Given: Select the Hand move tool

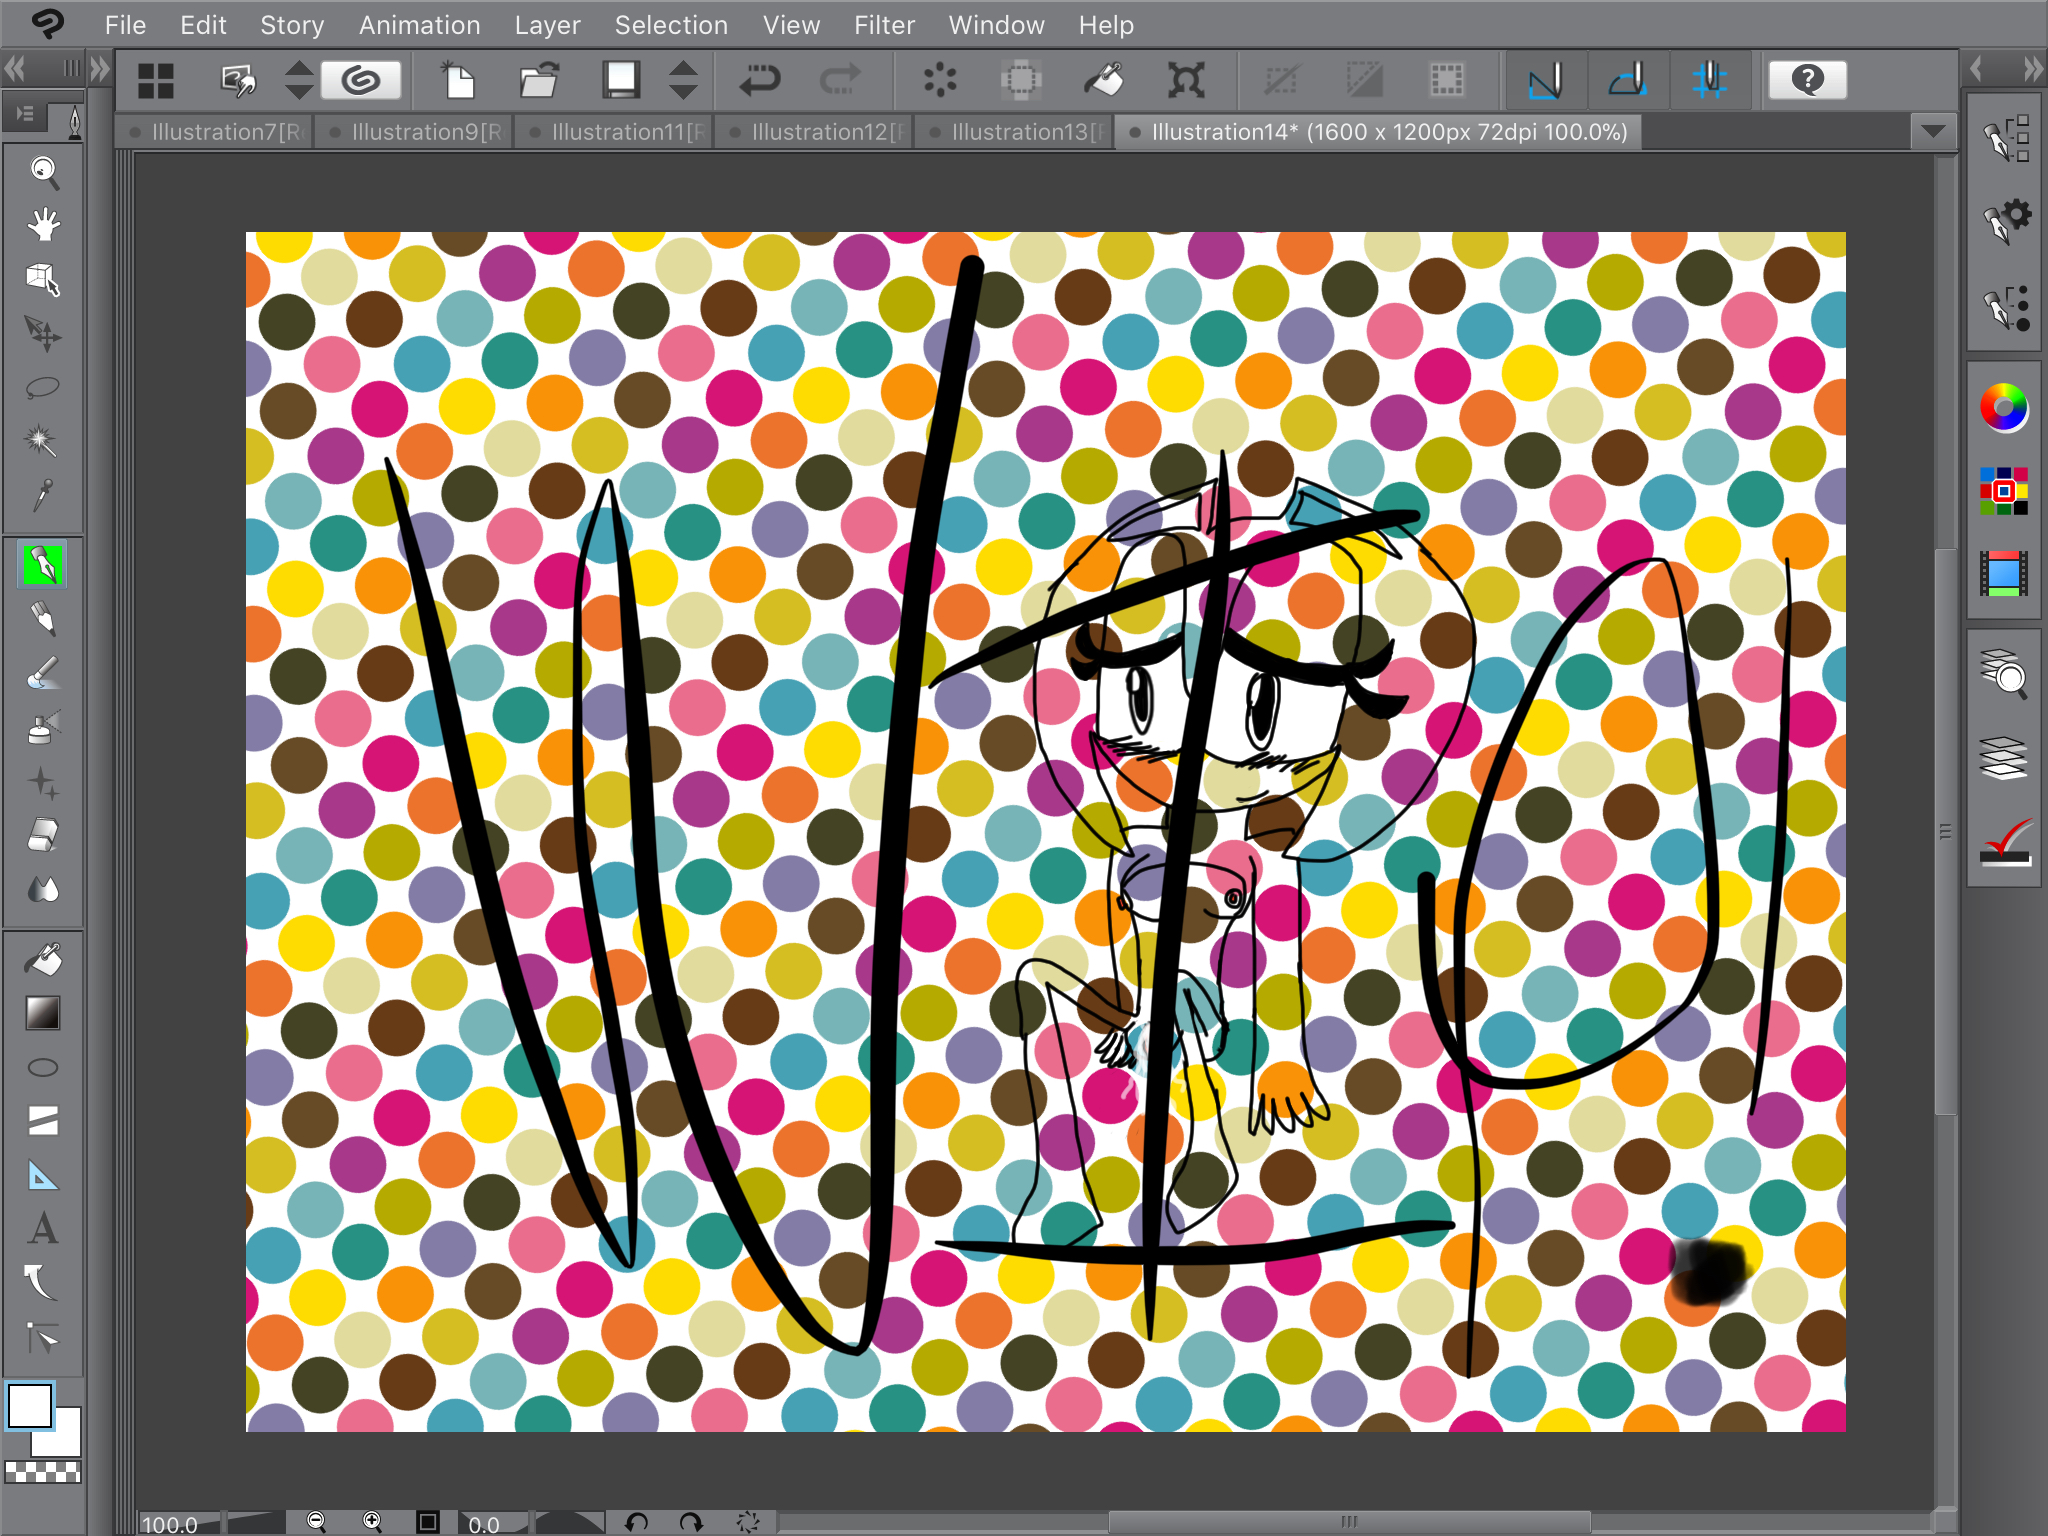Looking at the screenshot, I should pyautogui.click(x=43, y=225).
